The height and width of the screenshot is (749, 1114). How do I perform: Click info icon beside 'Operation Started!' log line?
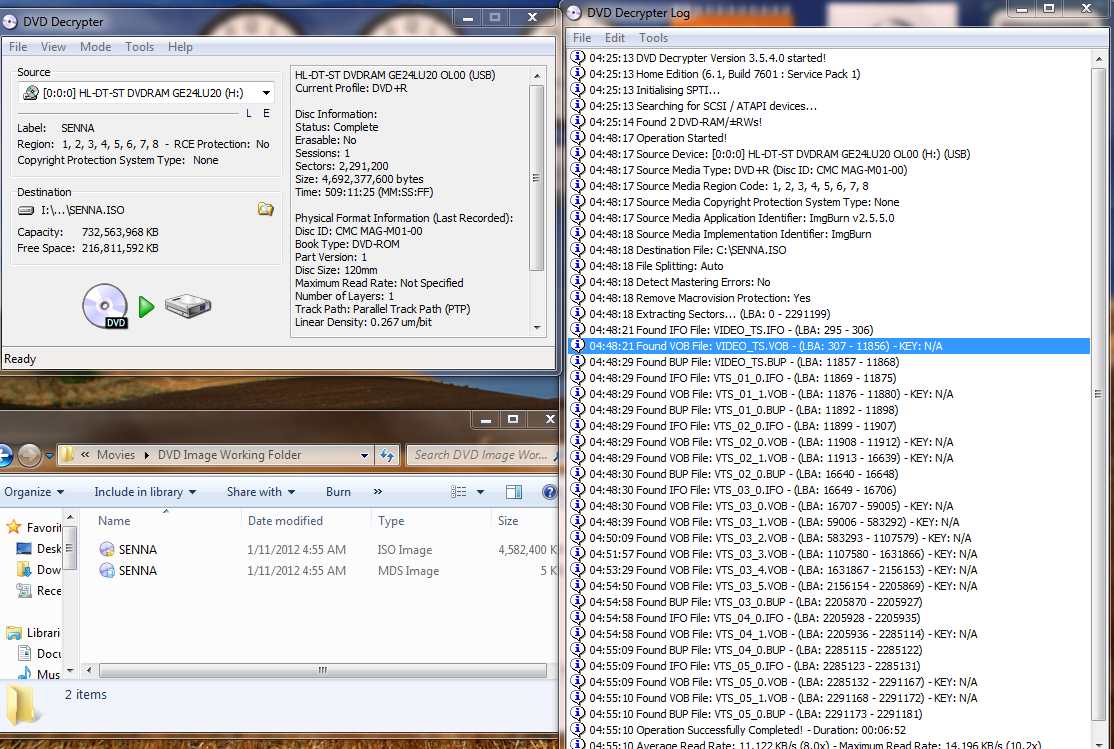(x=578, y=137)
